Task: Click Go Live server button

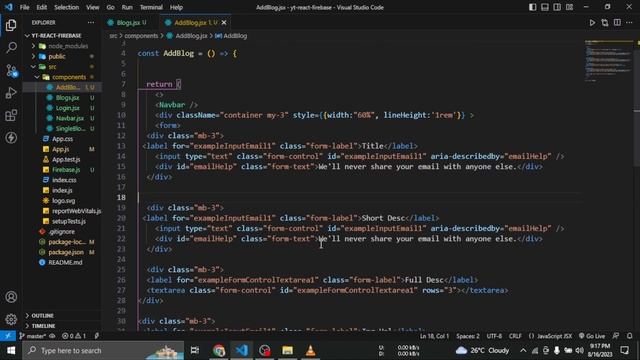Action: pyautogui.click(x=592, y=336)
